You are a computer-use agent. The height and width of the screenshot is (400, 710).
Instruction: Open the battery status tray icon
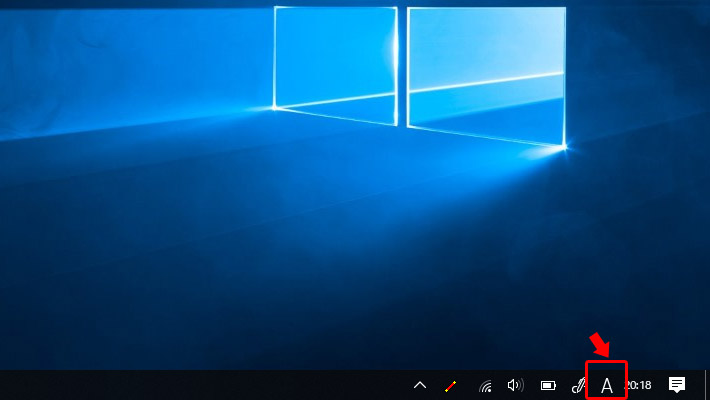coord(548,386)
